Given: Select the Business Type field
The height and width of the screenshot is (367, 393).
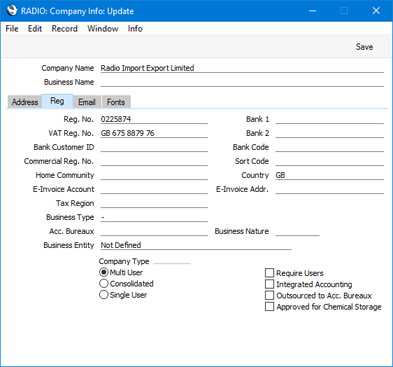Looking at the screenshot, I should [154, 217].
